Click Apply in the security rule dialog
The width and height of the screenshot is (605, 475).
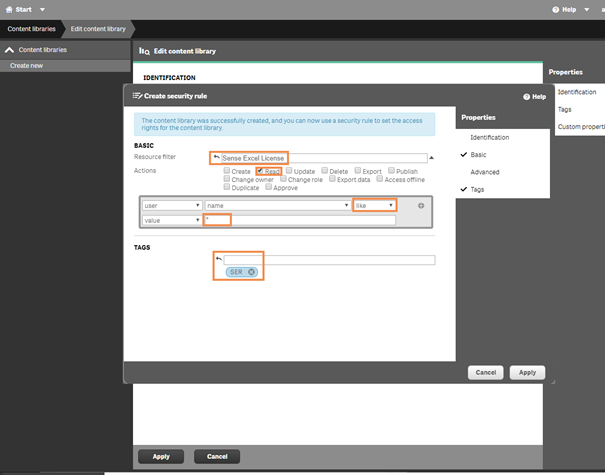527,372
